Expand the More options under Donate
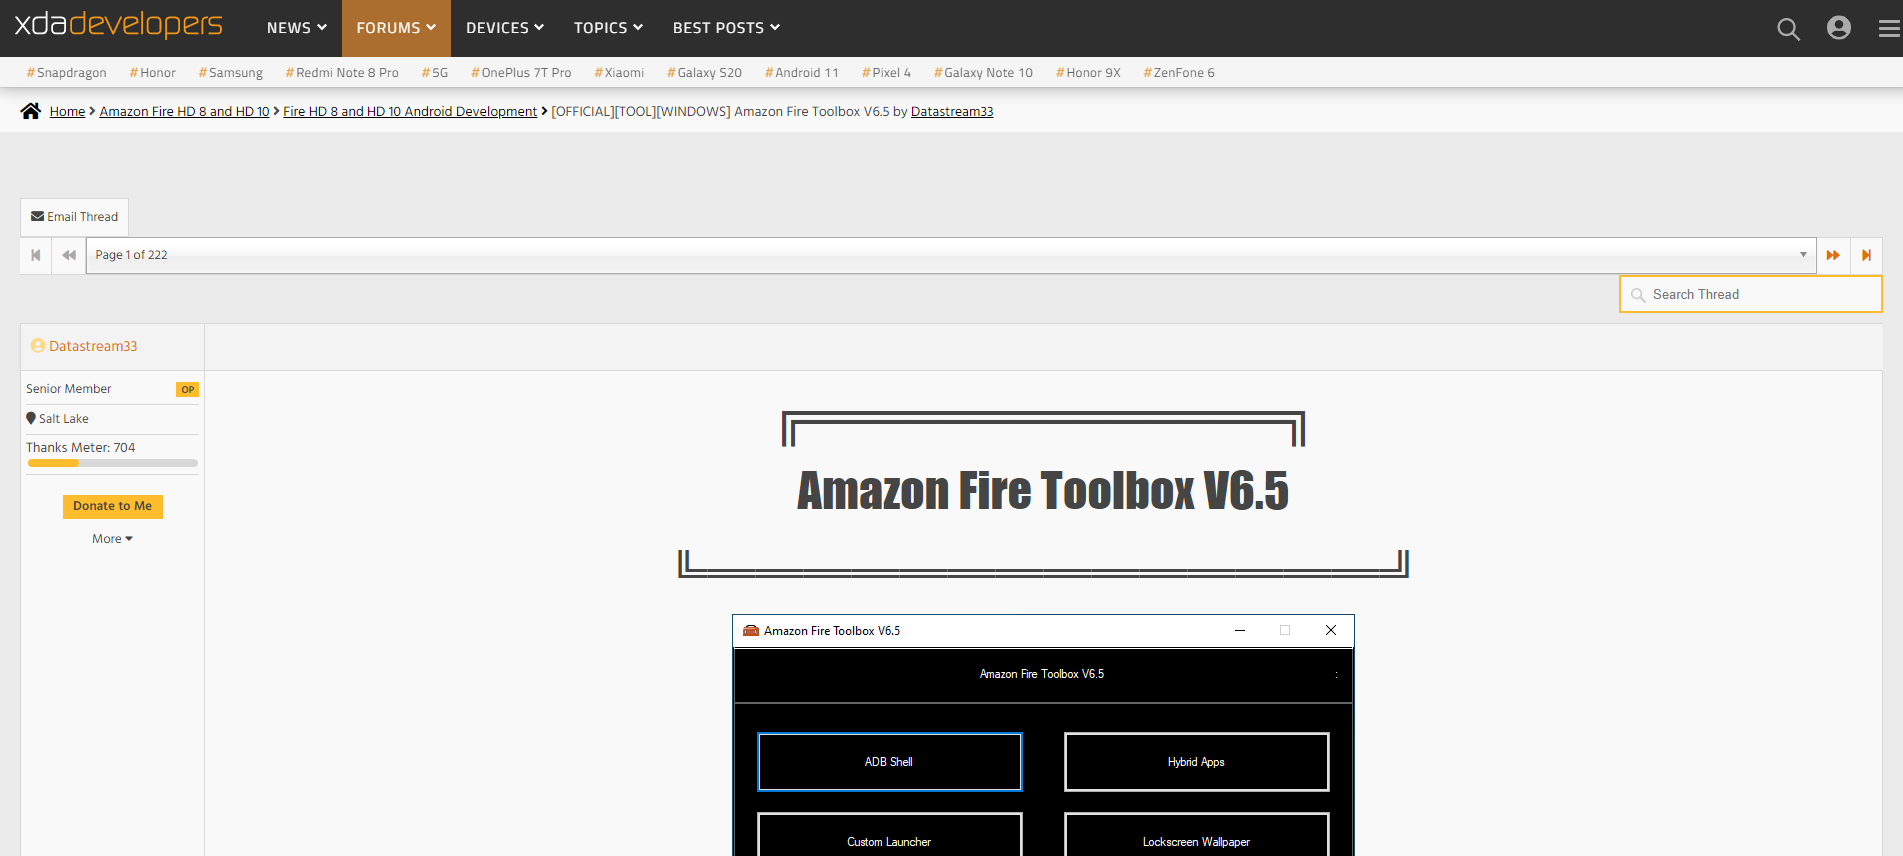Screen dimensions: 1903x856 pyautogui.click(x=112, y=539)
